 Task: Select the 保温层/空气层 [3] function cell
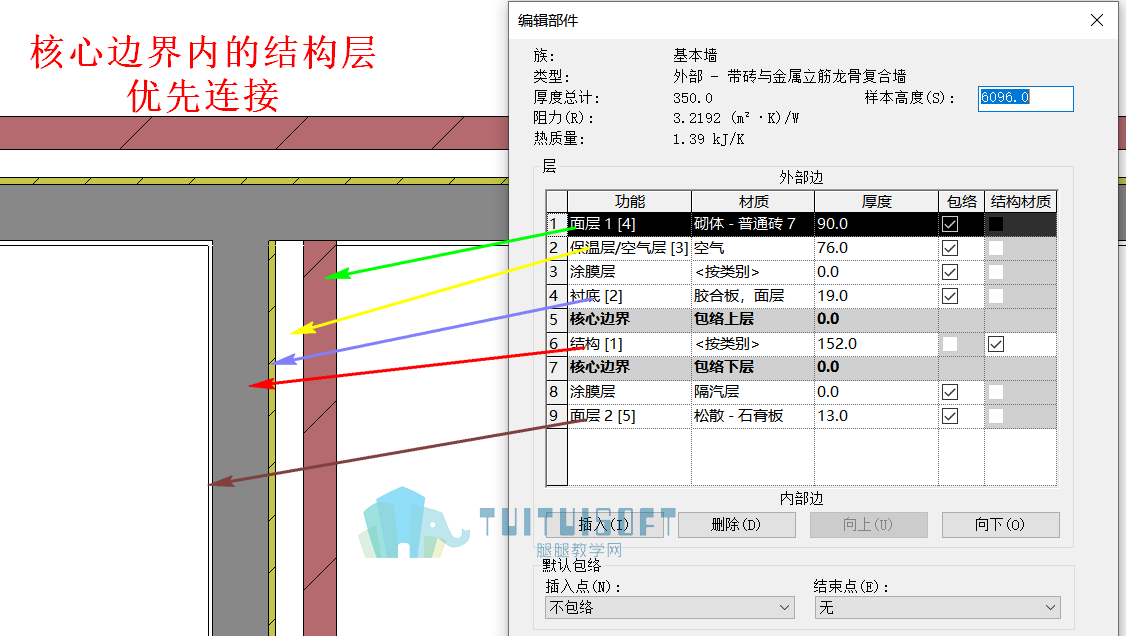tap(629, 248)
